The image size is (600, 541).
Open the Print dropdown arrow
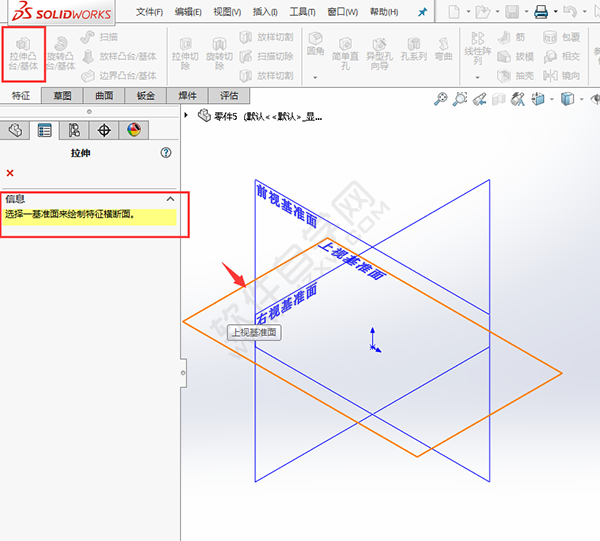[x=556, y=12]
